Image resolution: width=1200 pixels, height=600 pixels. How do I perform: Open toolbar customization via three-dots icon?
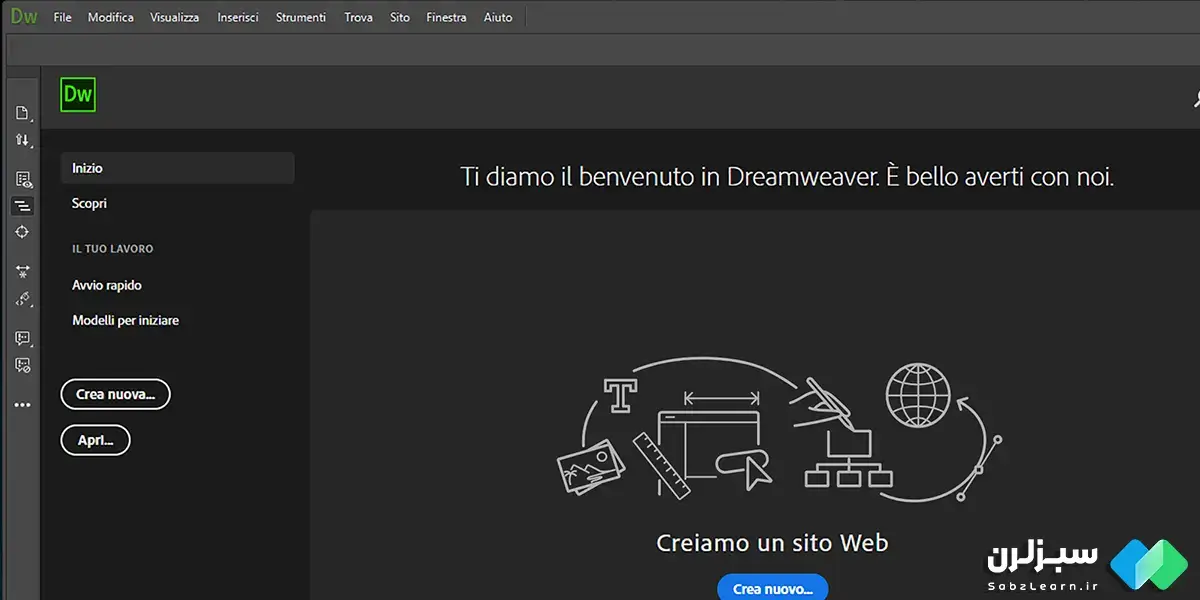(22, 405)
